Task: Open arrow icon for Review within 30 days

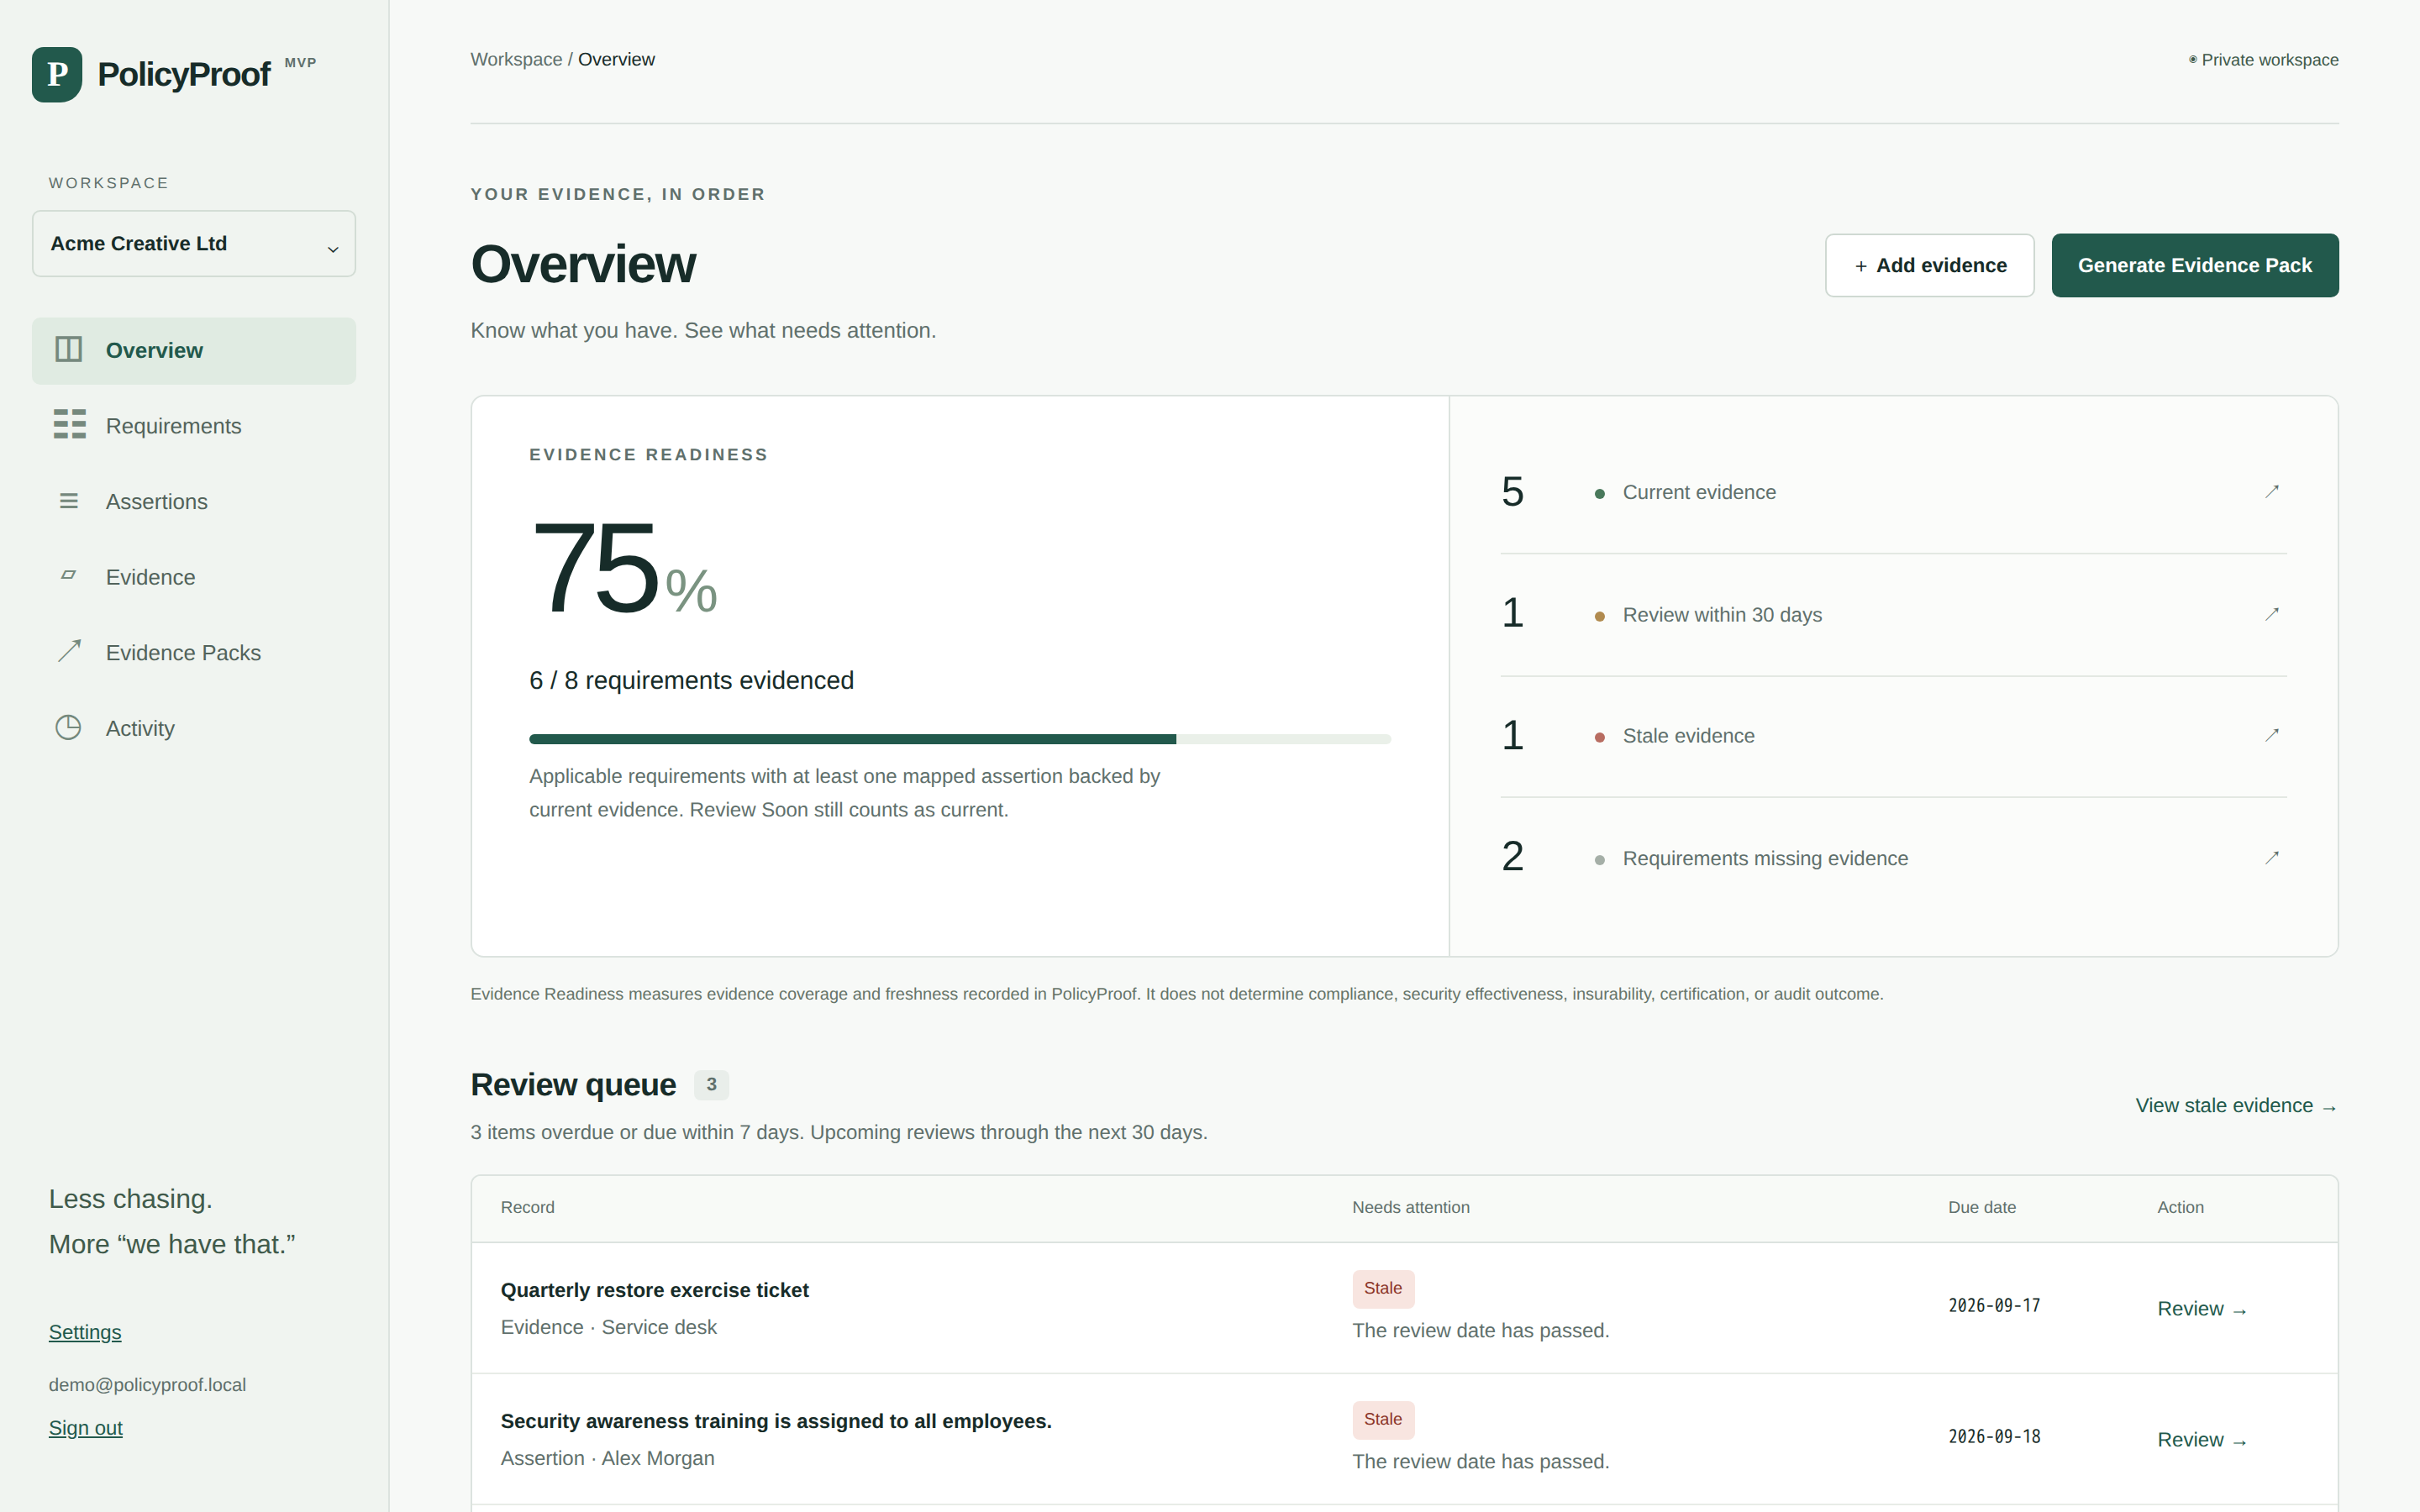Action: [2272, 614]
